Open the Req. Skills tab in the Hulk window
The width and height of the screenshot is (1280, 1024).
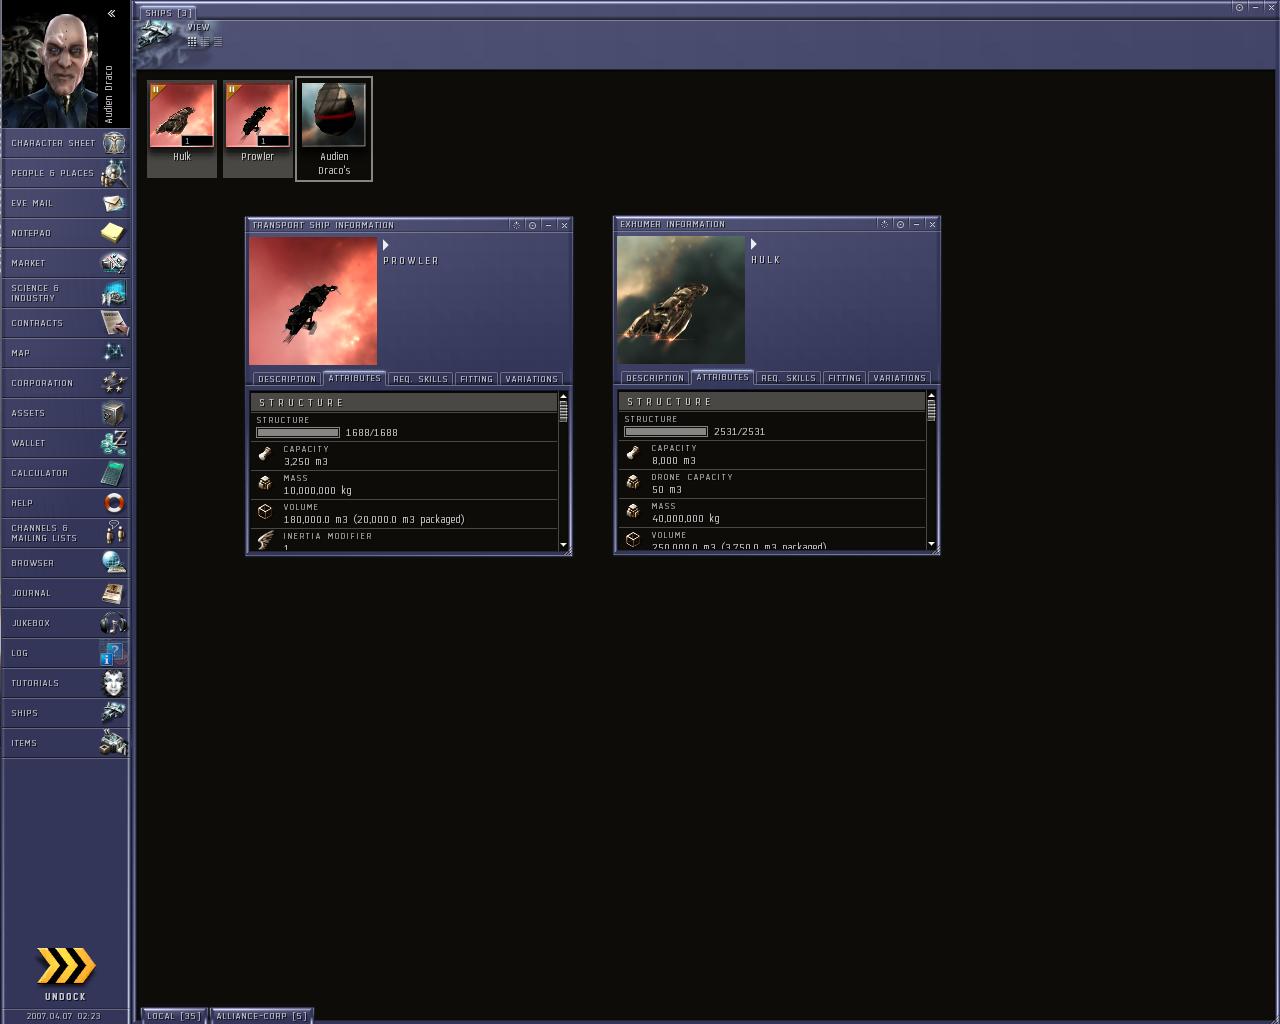tap(788, 378)
